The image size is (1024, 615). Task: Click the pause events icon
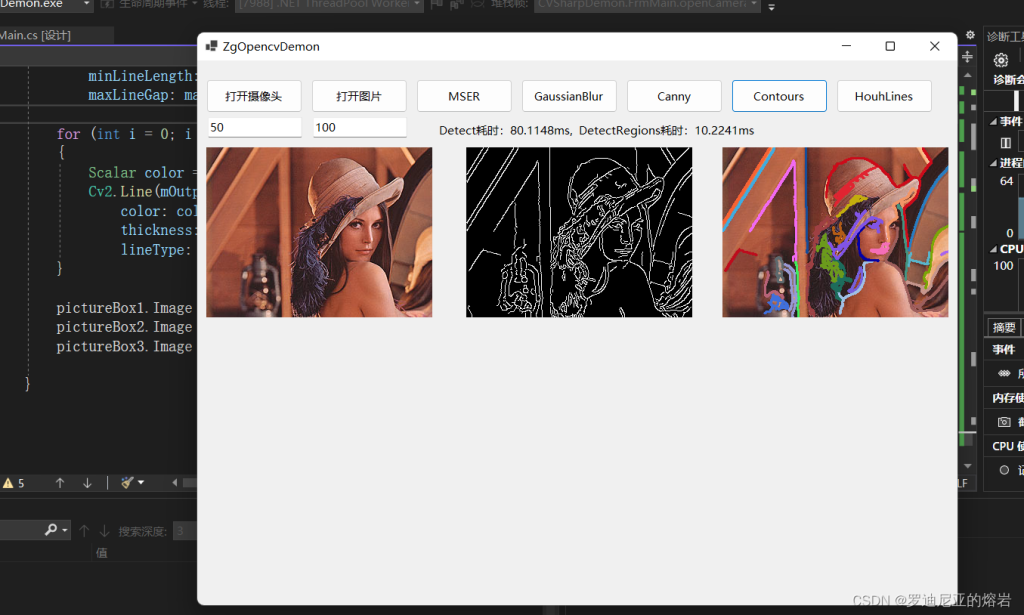1006,142
